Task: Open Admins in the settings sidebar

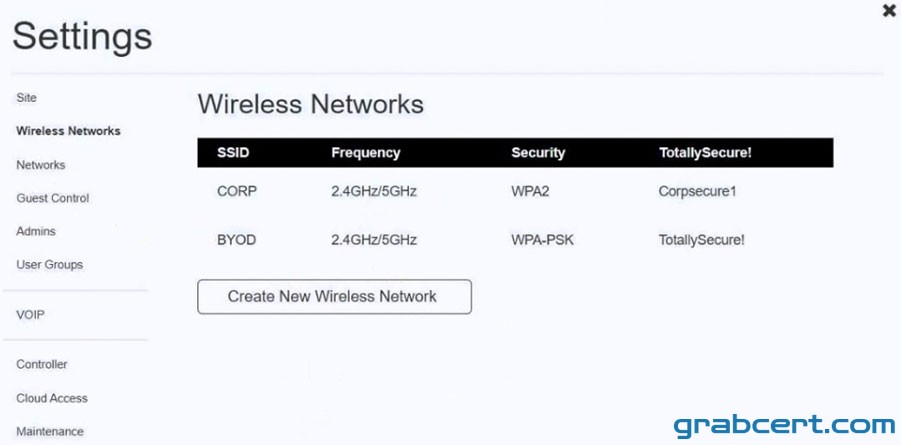Action: [36, 231]
